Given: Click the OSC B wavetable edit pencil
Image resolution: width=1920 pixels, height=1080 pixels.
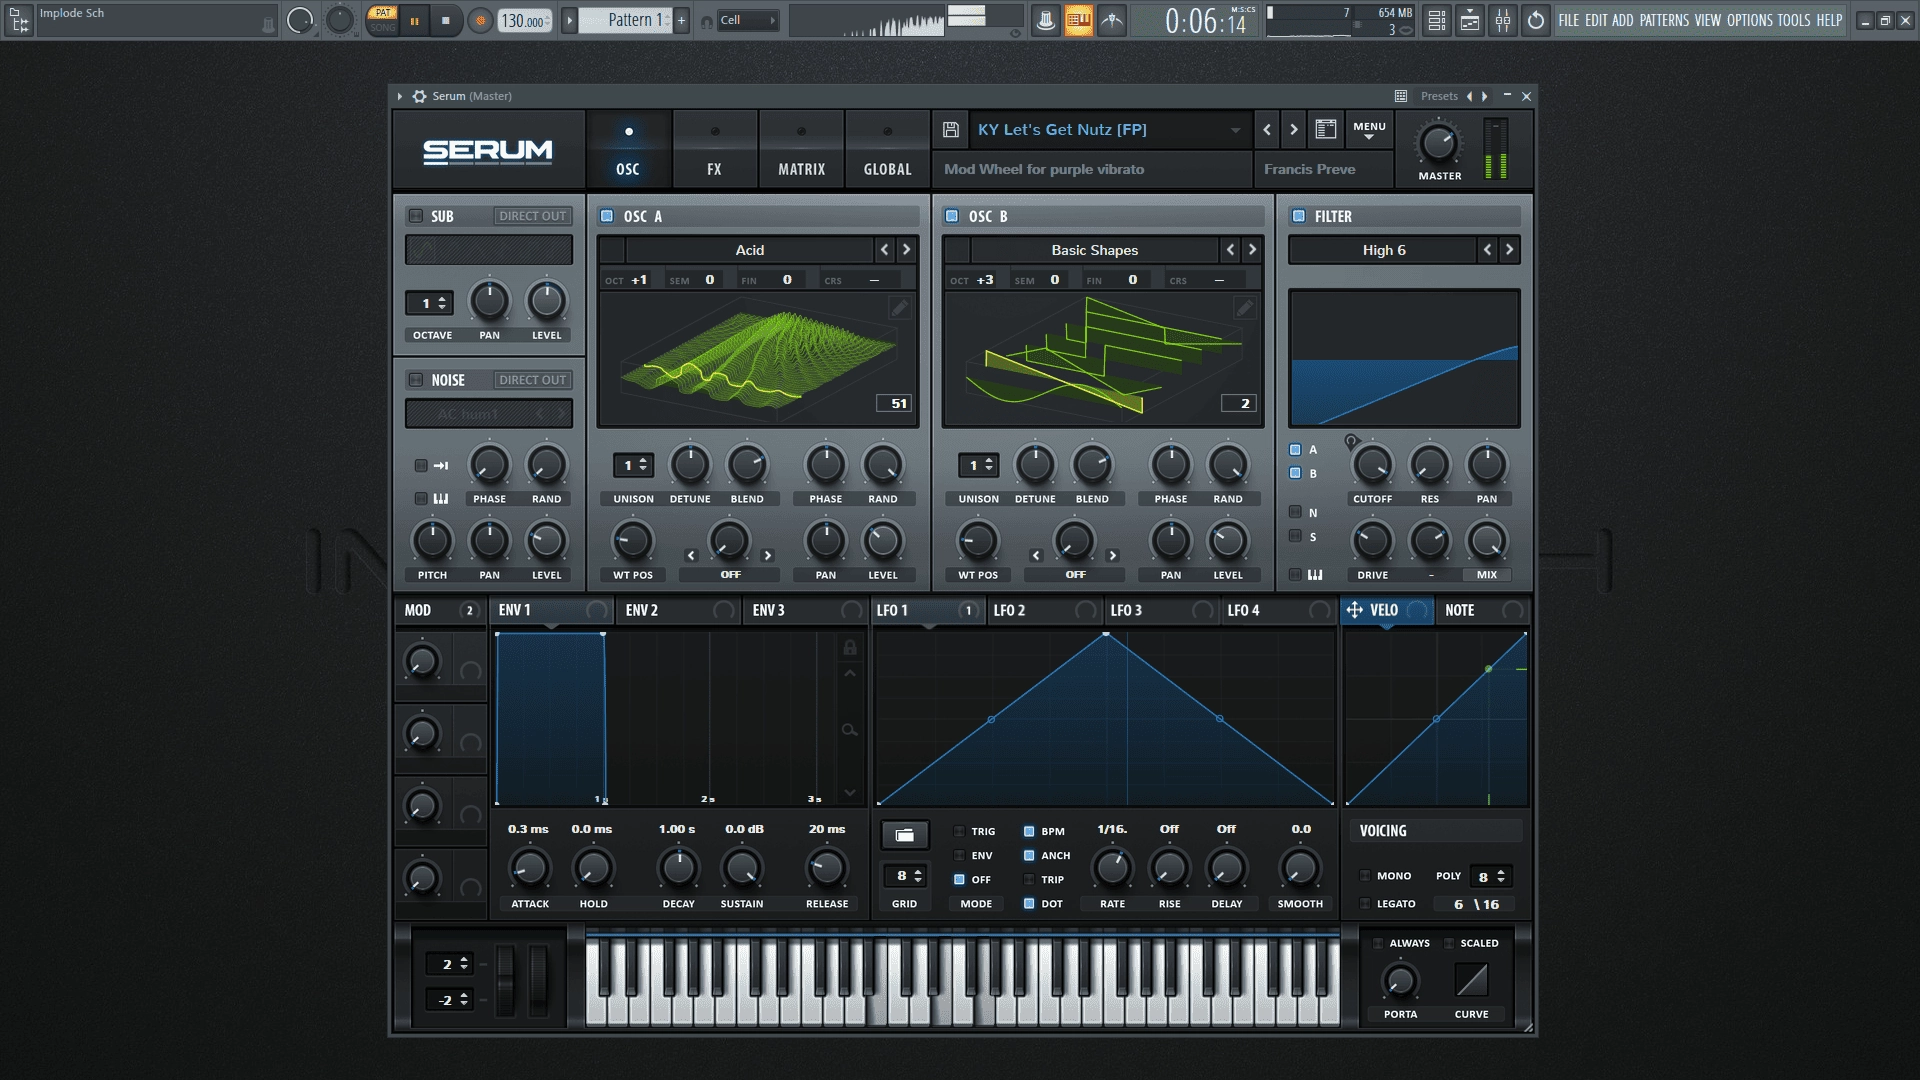Looking at the screenshot, I should (1244, 308).
